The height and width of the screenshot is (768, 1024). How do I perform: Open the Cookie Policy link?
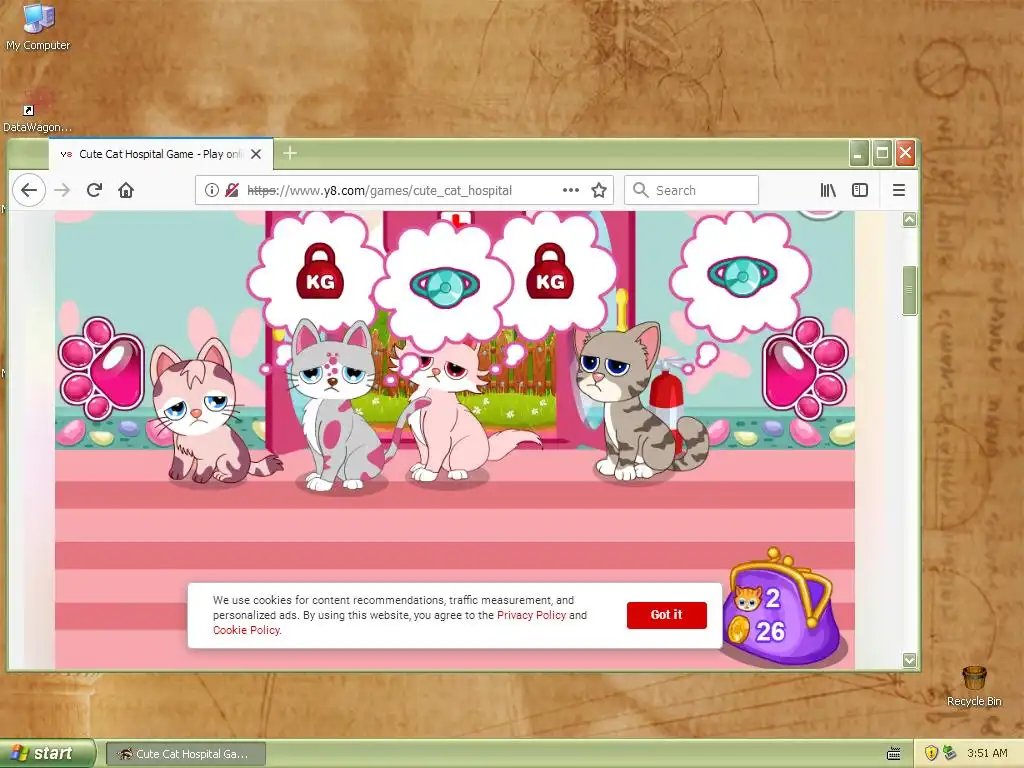point(246,630)
